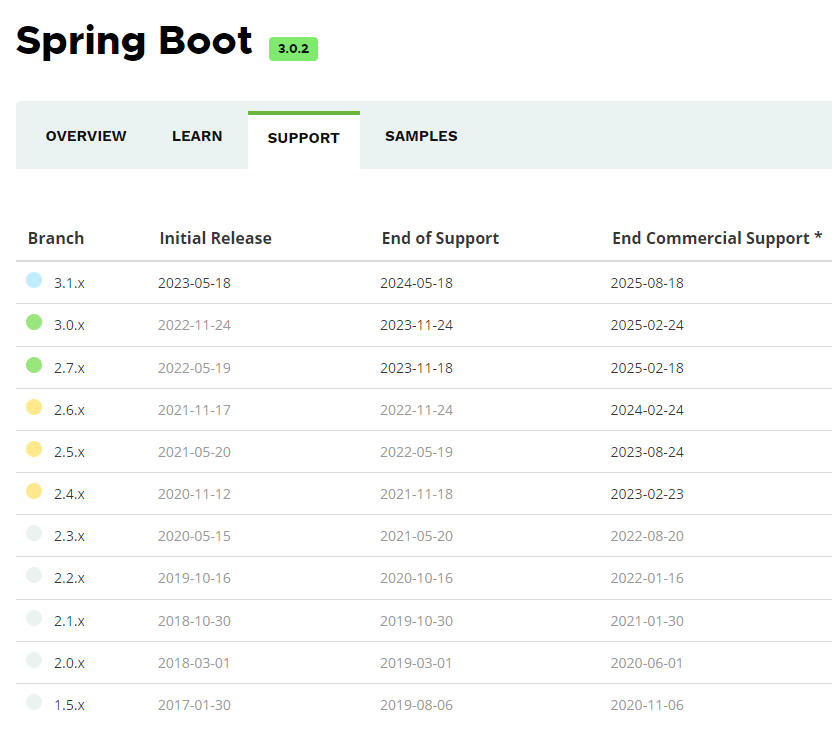Click the grey status dot for 2.0.x
This screenshot has width=832, height=729.
(34, 660)
